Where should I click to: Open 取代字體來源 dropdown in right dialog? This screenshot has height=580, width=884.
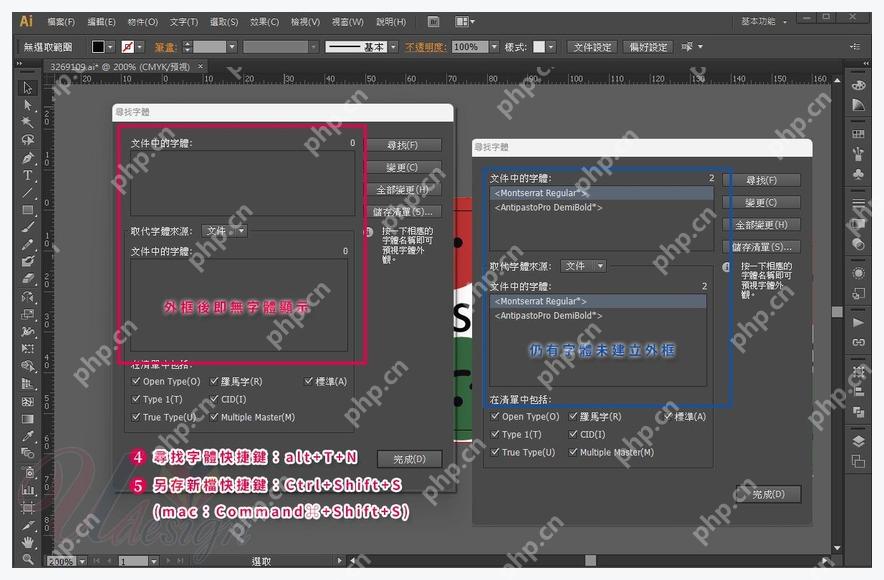584,266
